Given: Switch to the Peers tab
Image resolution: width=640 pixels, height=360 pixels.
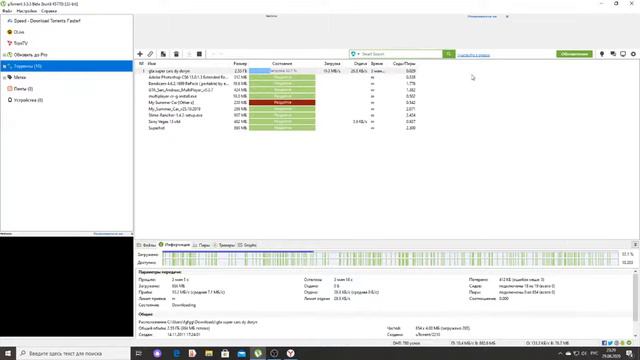Looking at the screenshot, I should pyautogui.click(x=202, y=245).
